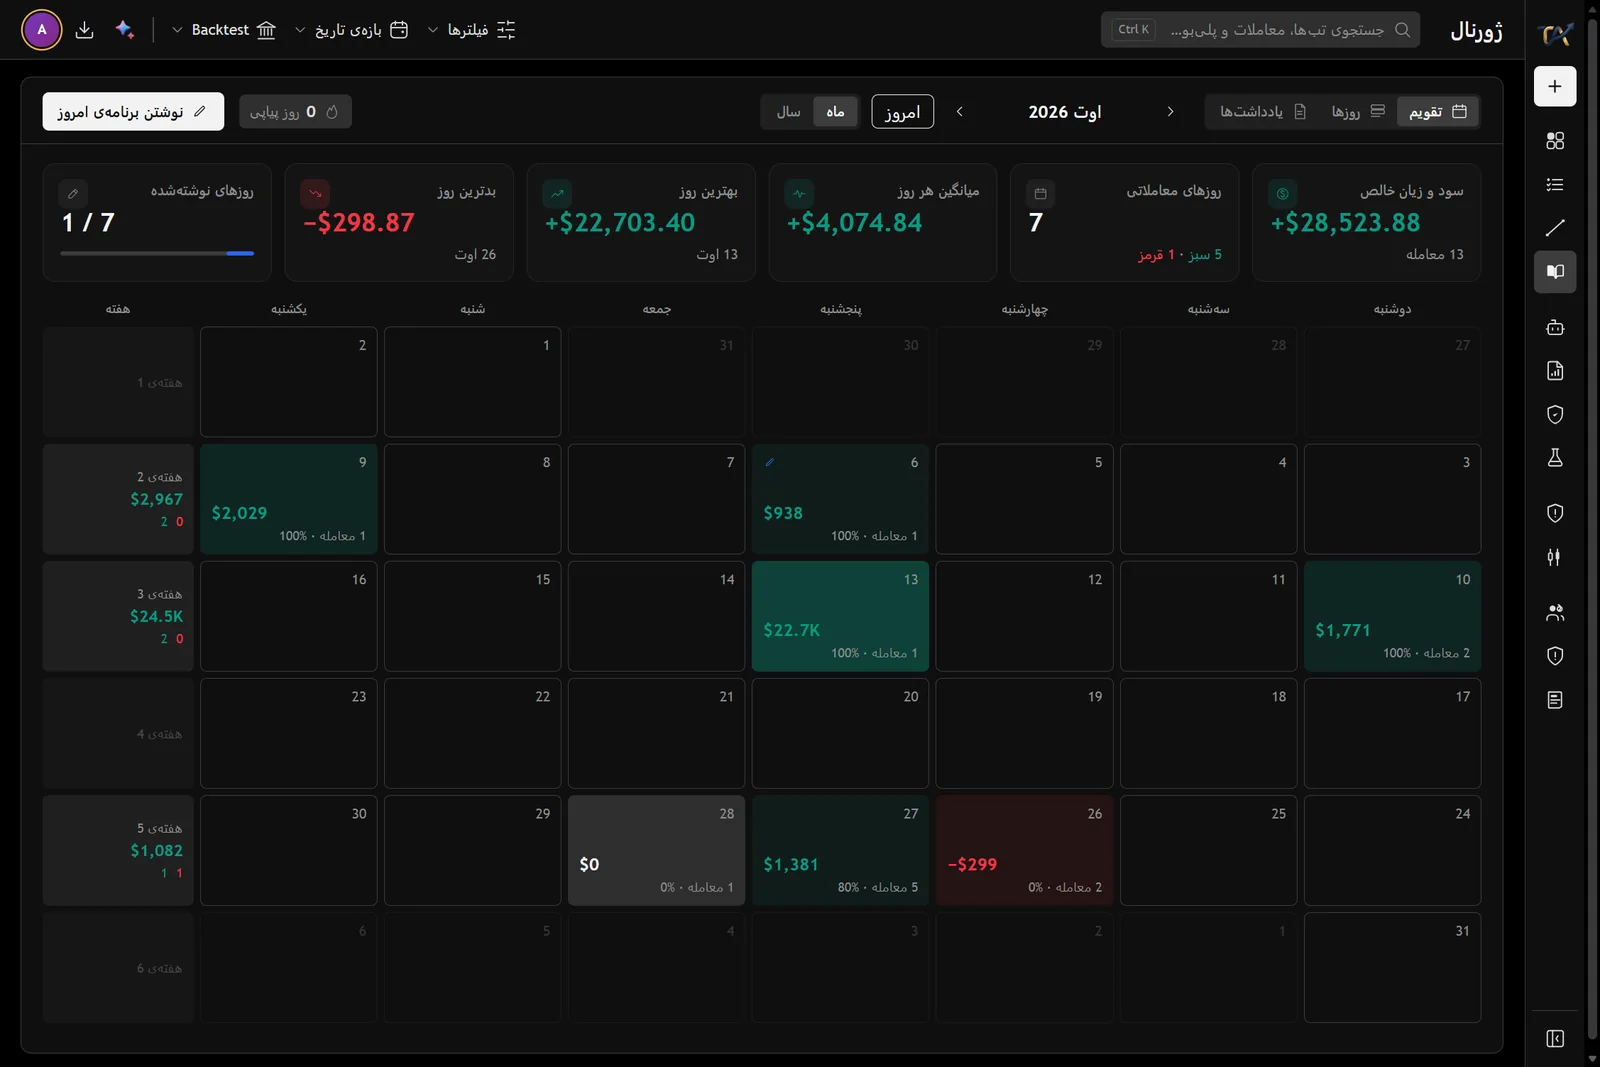Open calendar day 13 with $22.7K

(840, 616)
